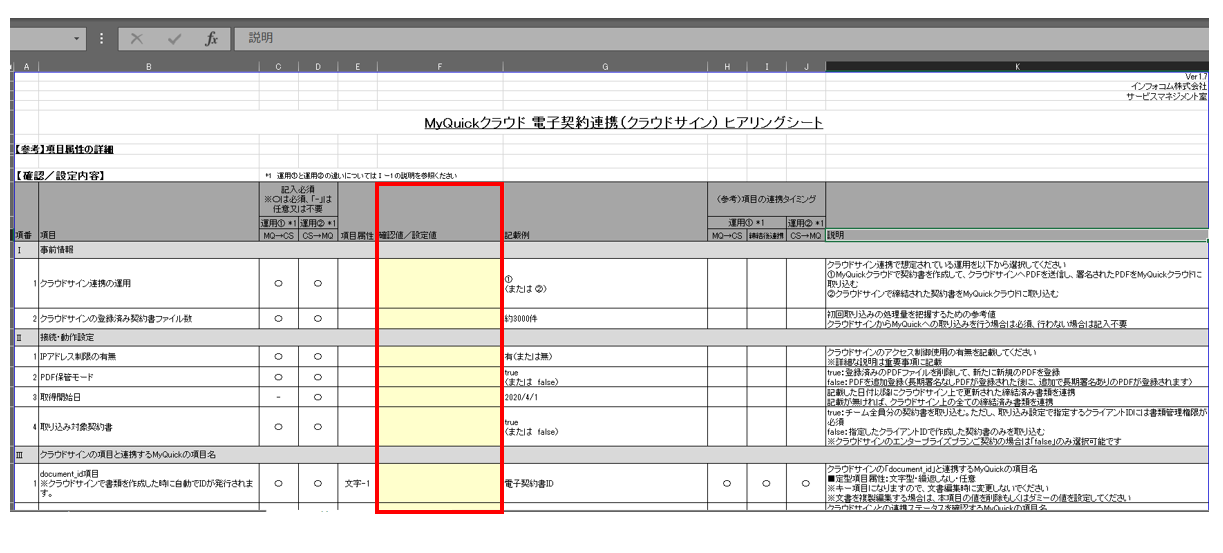Click the 取り込み対象契約書 item cell
1223x553 pixels.
[x=148, y=427]
